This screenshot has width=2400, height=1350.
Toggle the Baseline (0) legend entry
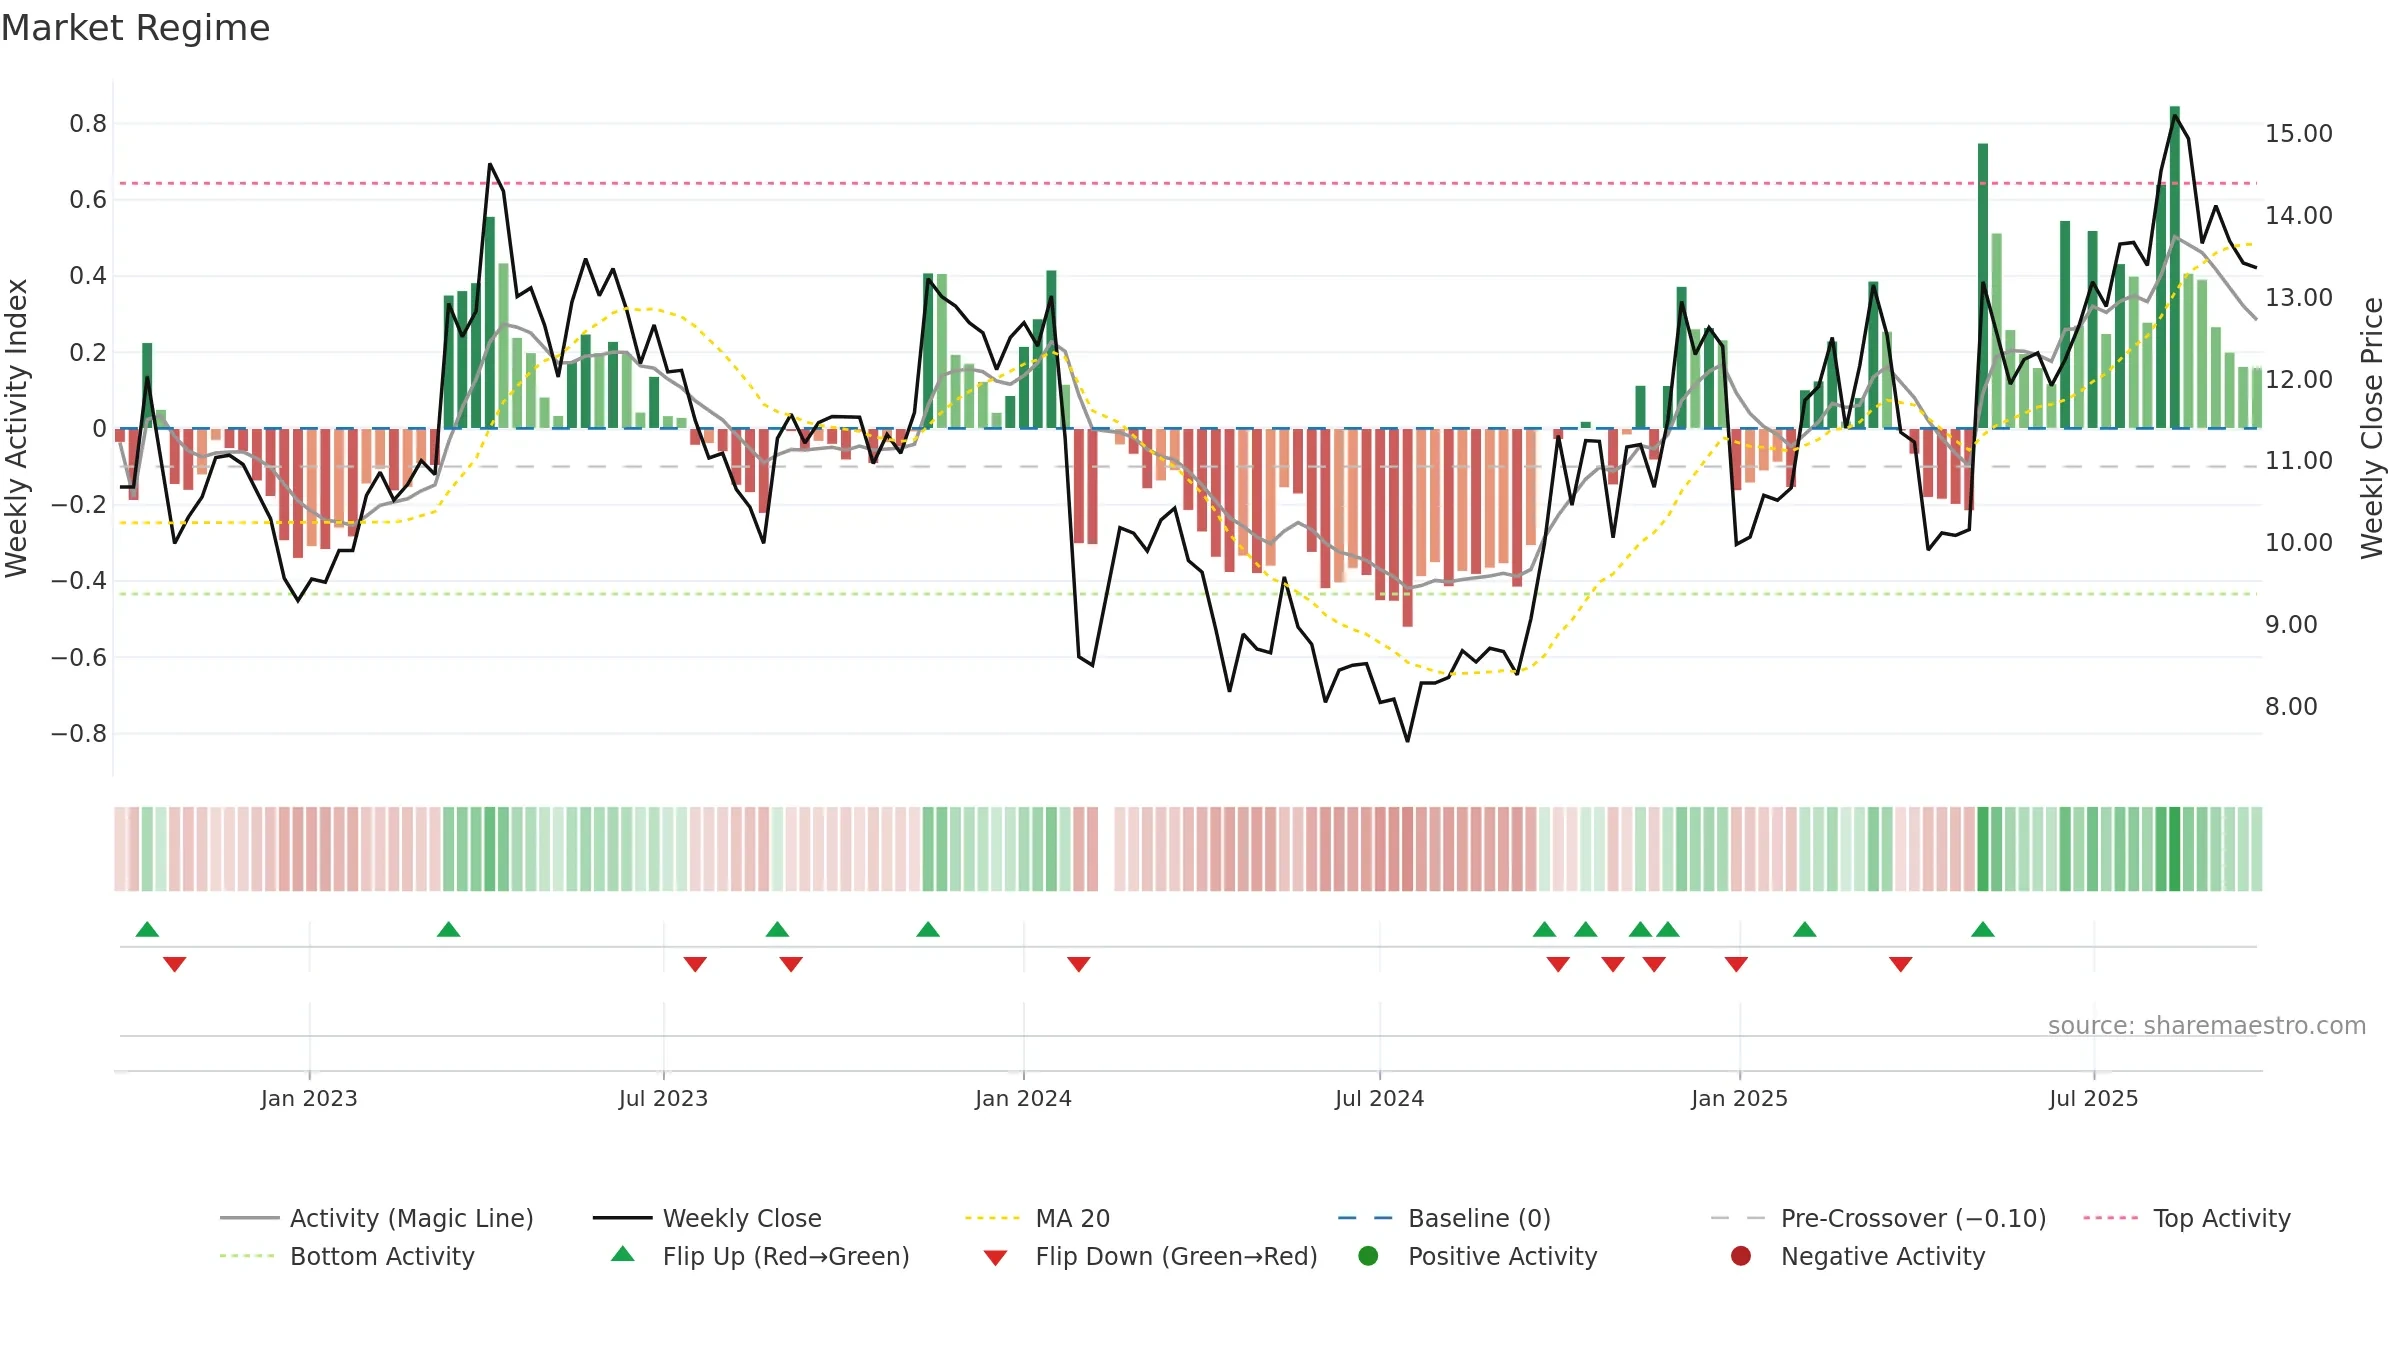pyautogui.click(x=1444, y=1218)
